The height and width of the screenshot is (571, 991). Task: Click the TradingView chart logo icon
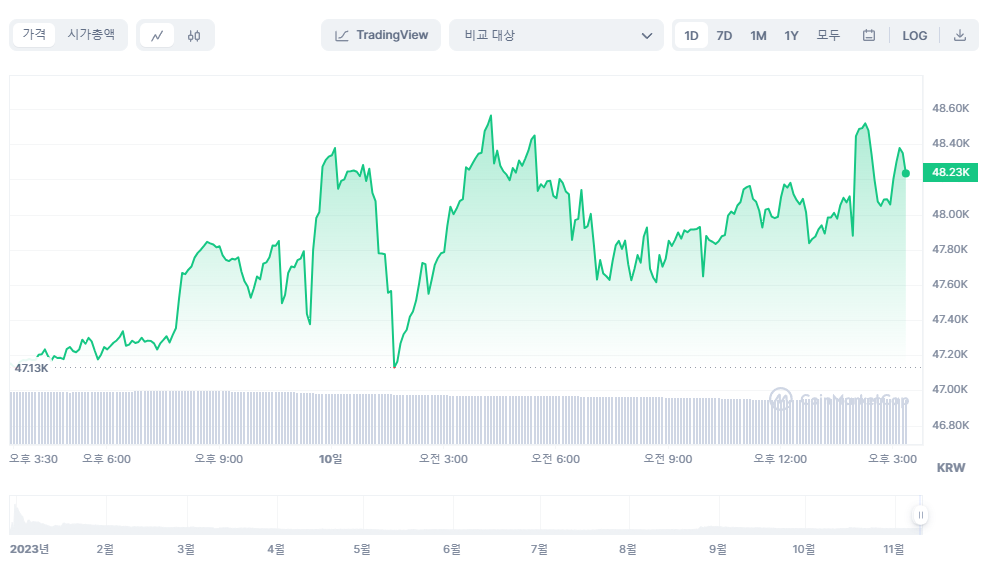click(341, 36)
